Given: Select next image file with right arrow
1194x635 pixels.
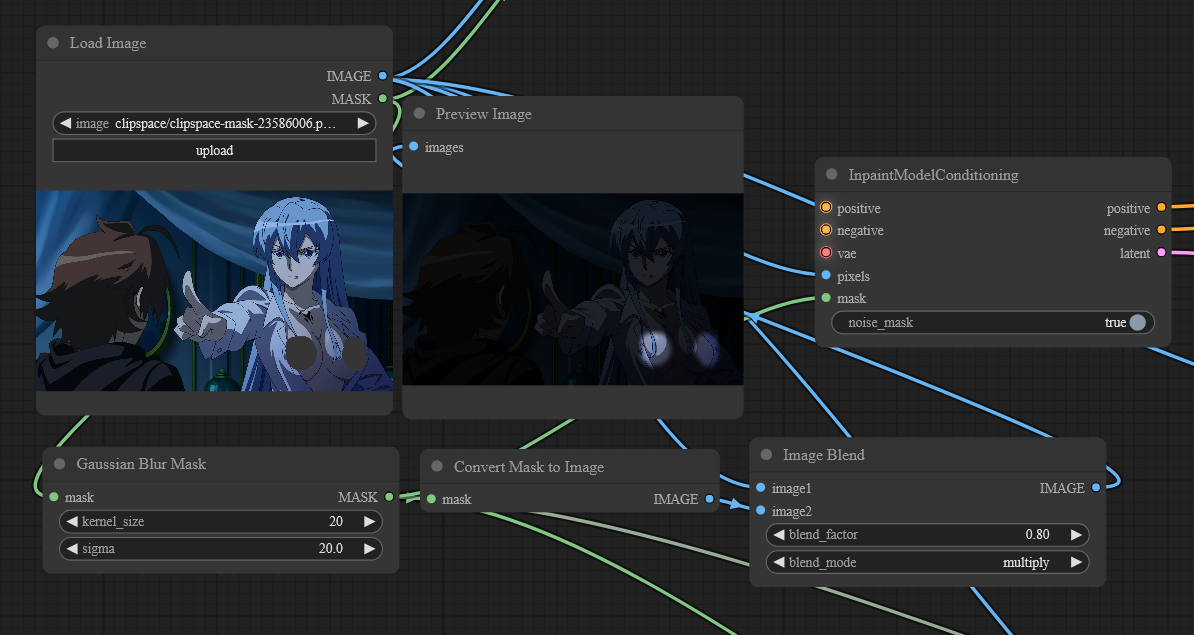Looking at the screenshot, I should pos(363,123).
